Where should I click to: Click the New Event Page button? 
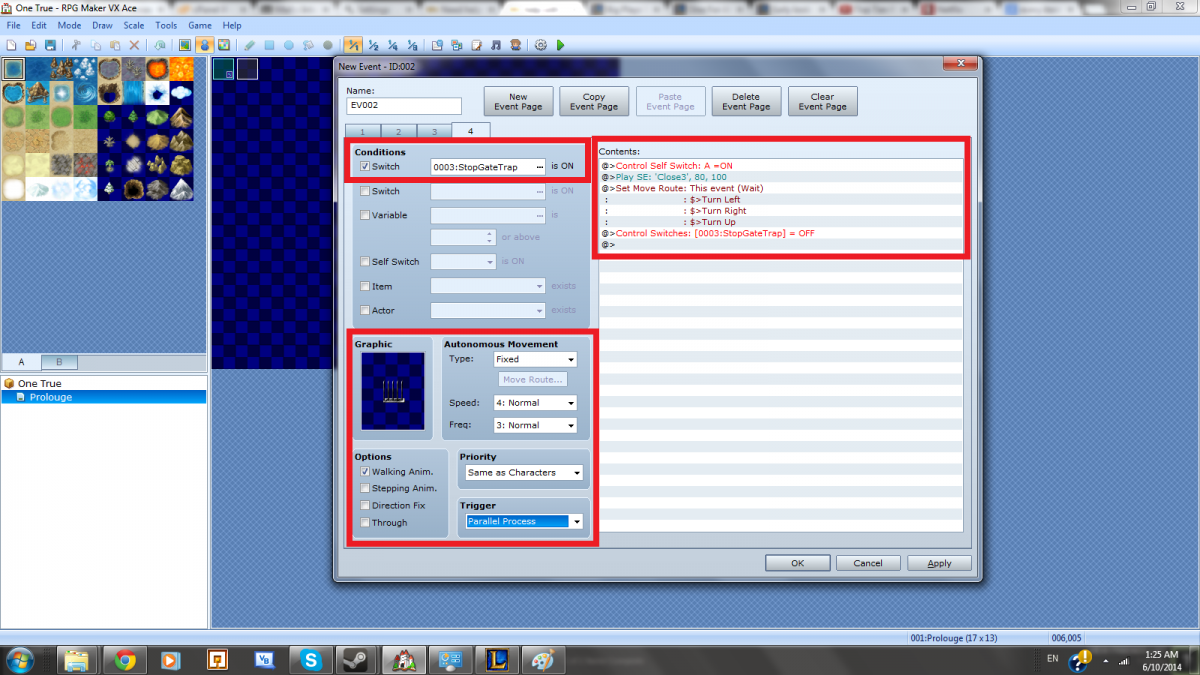[518, 102]
